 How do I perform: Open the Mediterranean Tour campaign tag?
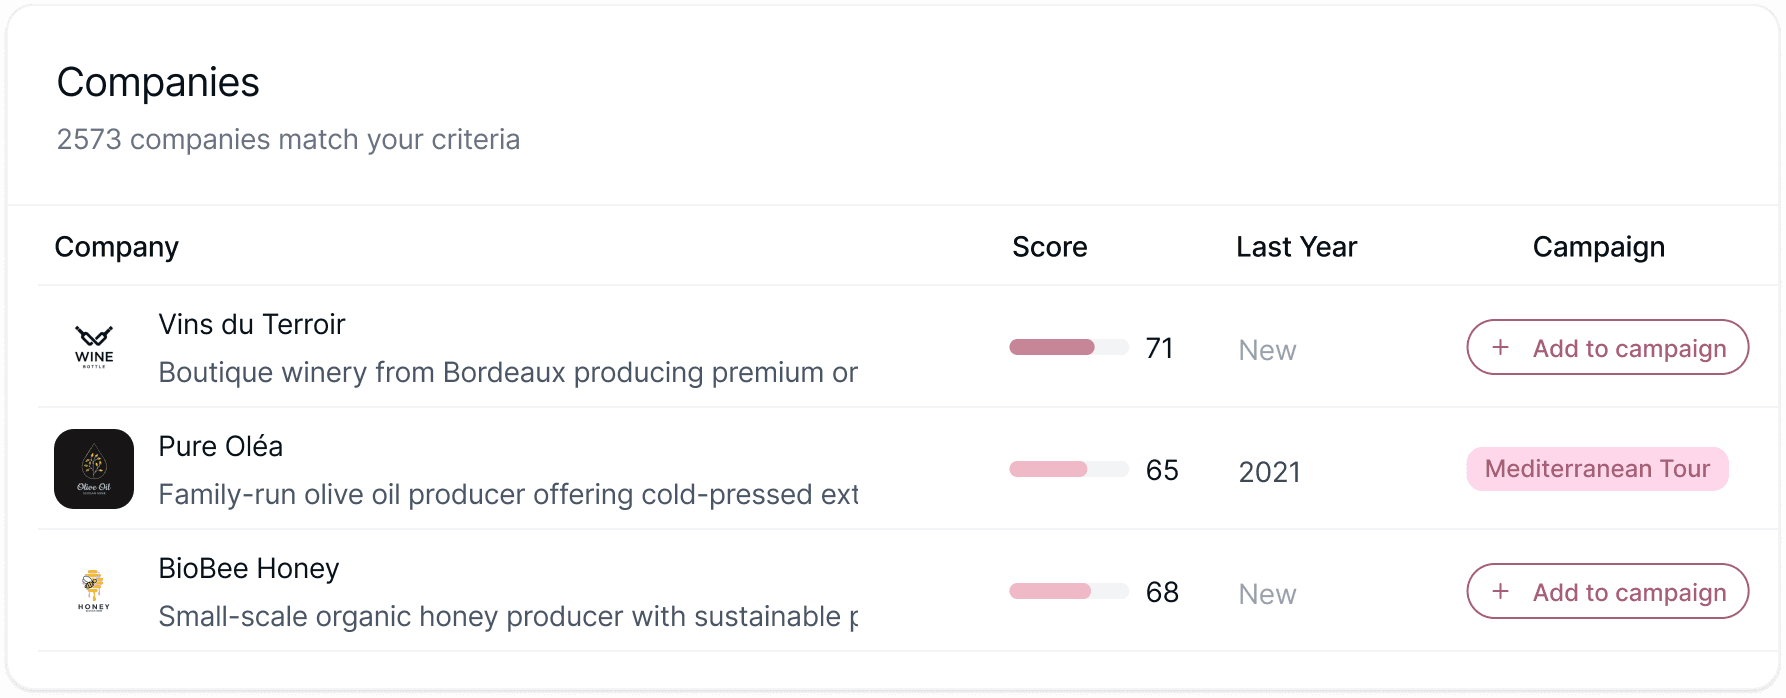[1597, 469]
